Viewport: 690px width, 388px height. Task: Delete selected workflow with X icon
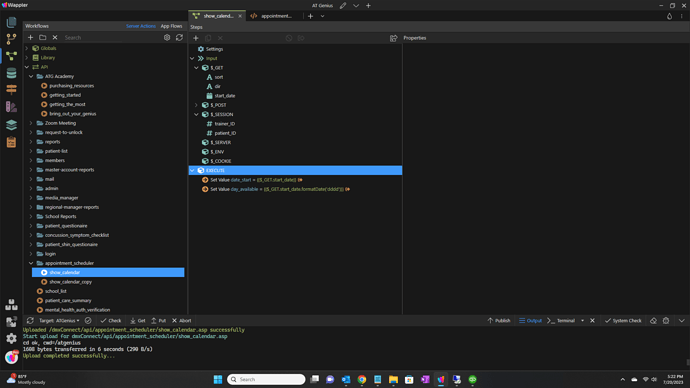coord(55,37)
